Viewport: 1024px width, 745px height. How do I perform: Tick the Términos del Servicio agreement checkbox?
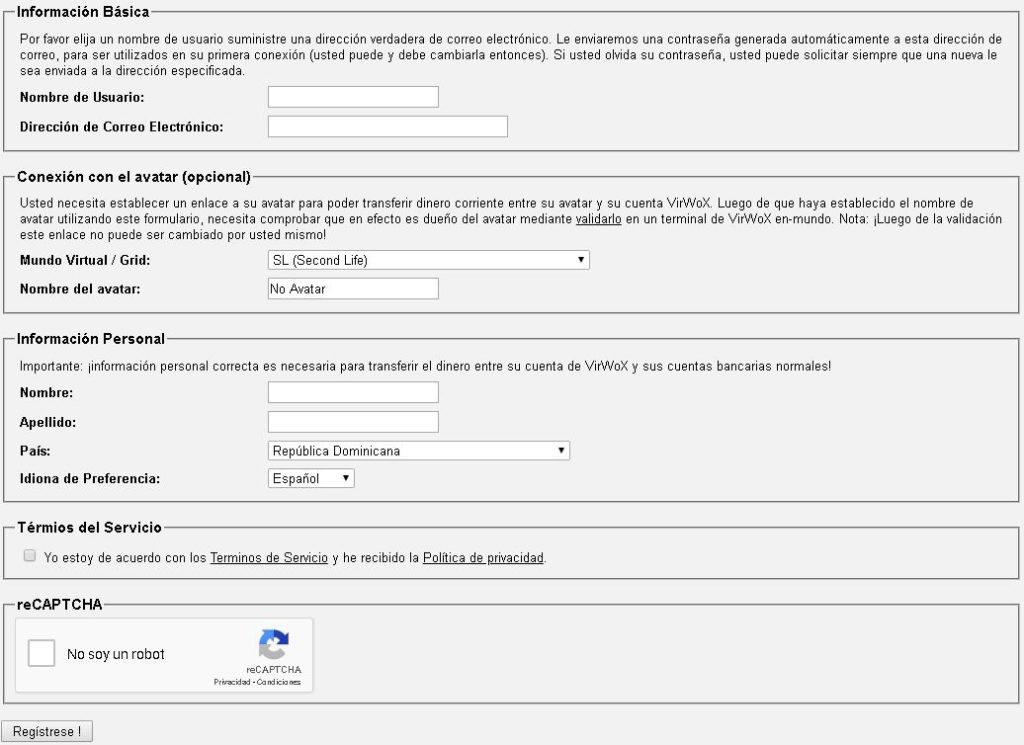click(x=30, y=556)
